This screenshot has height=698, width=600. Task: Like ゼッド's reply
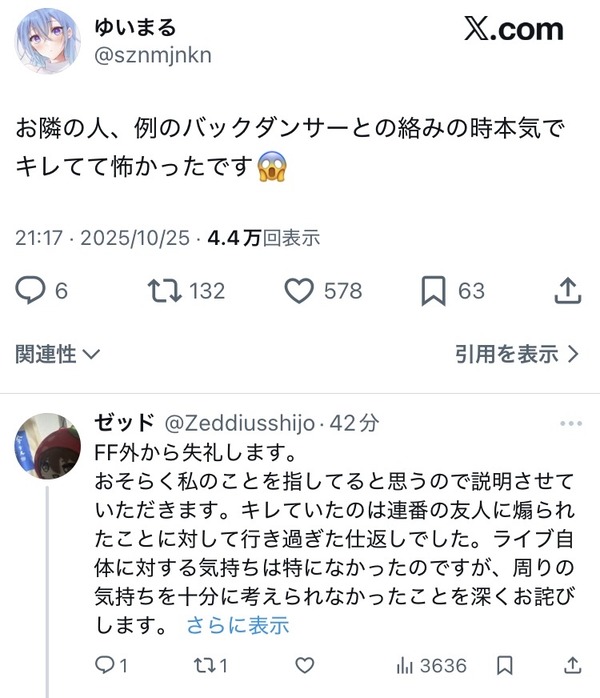[x=305, y=666]
